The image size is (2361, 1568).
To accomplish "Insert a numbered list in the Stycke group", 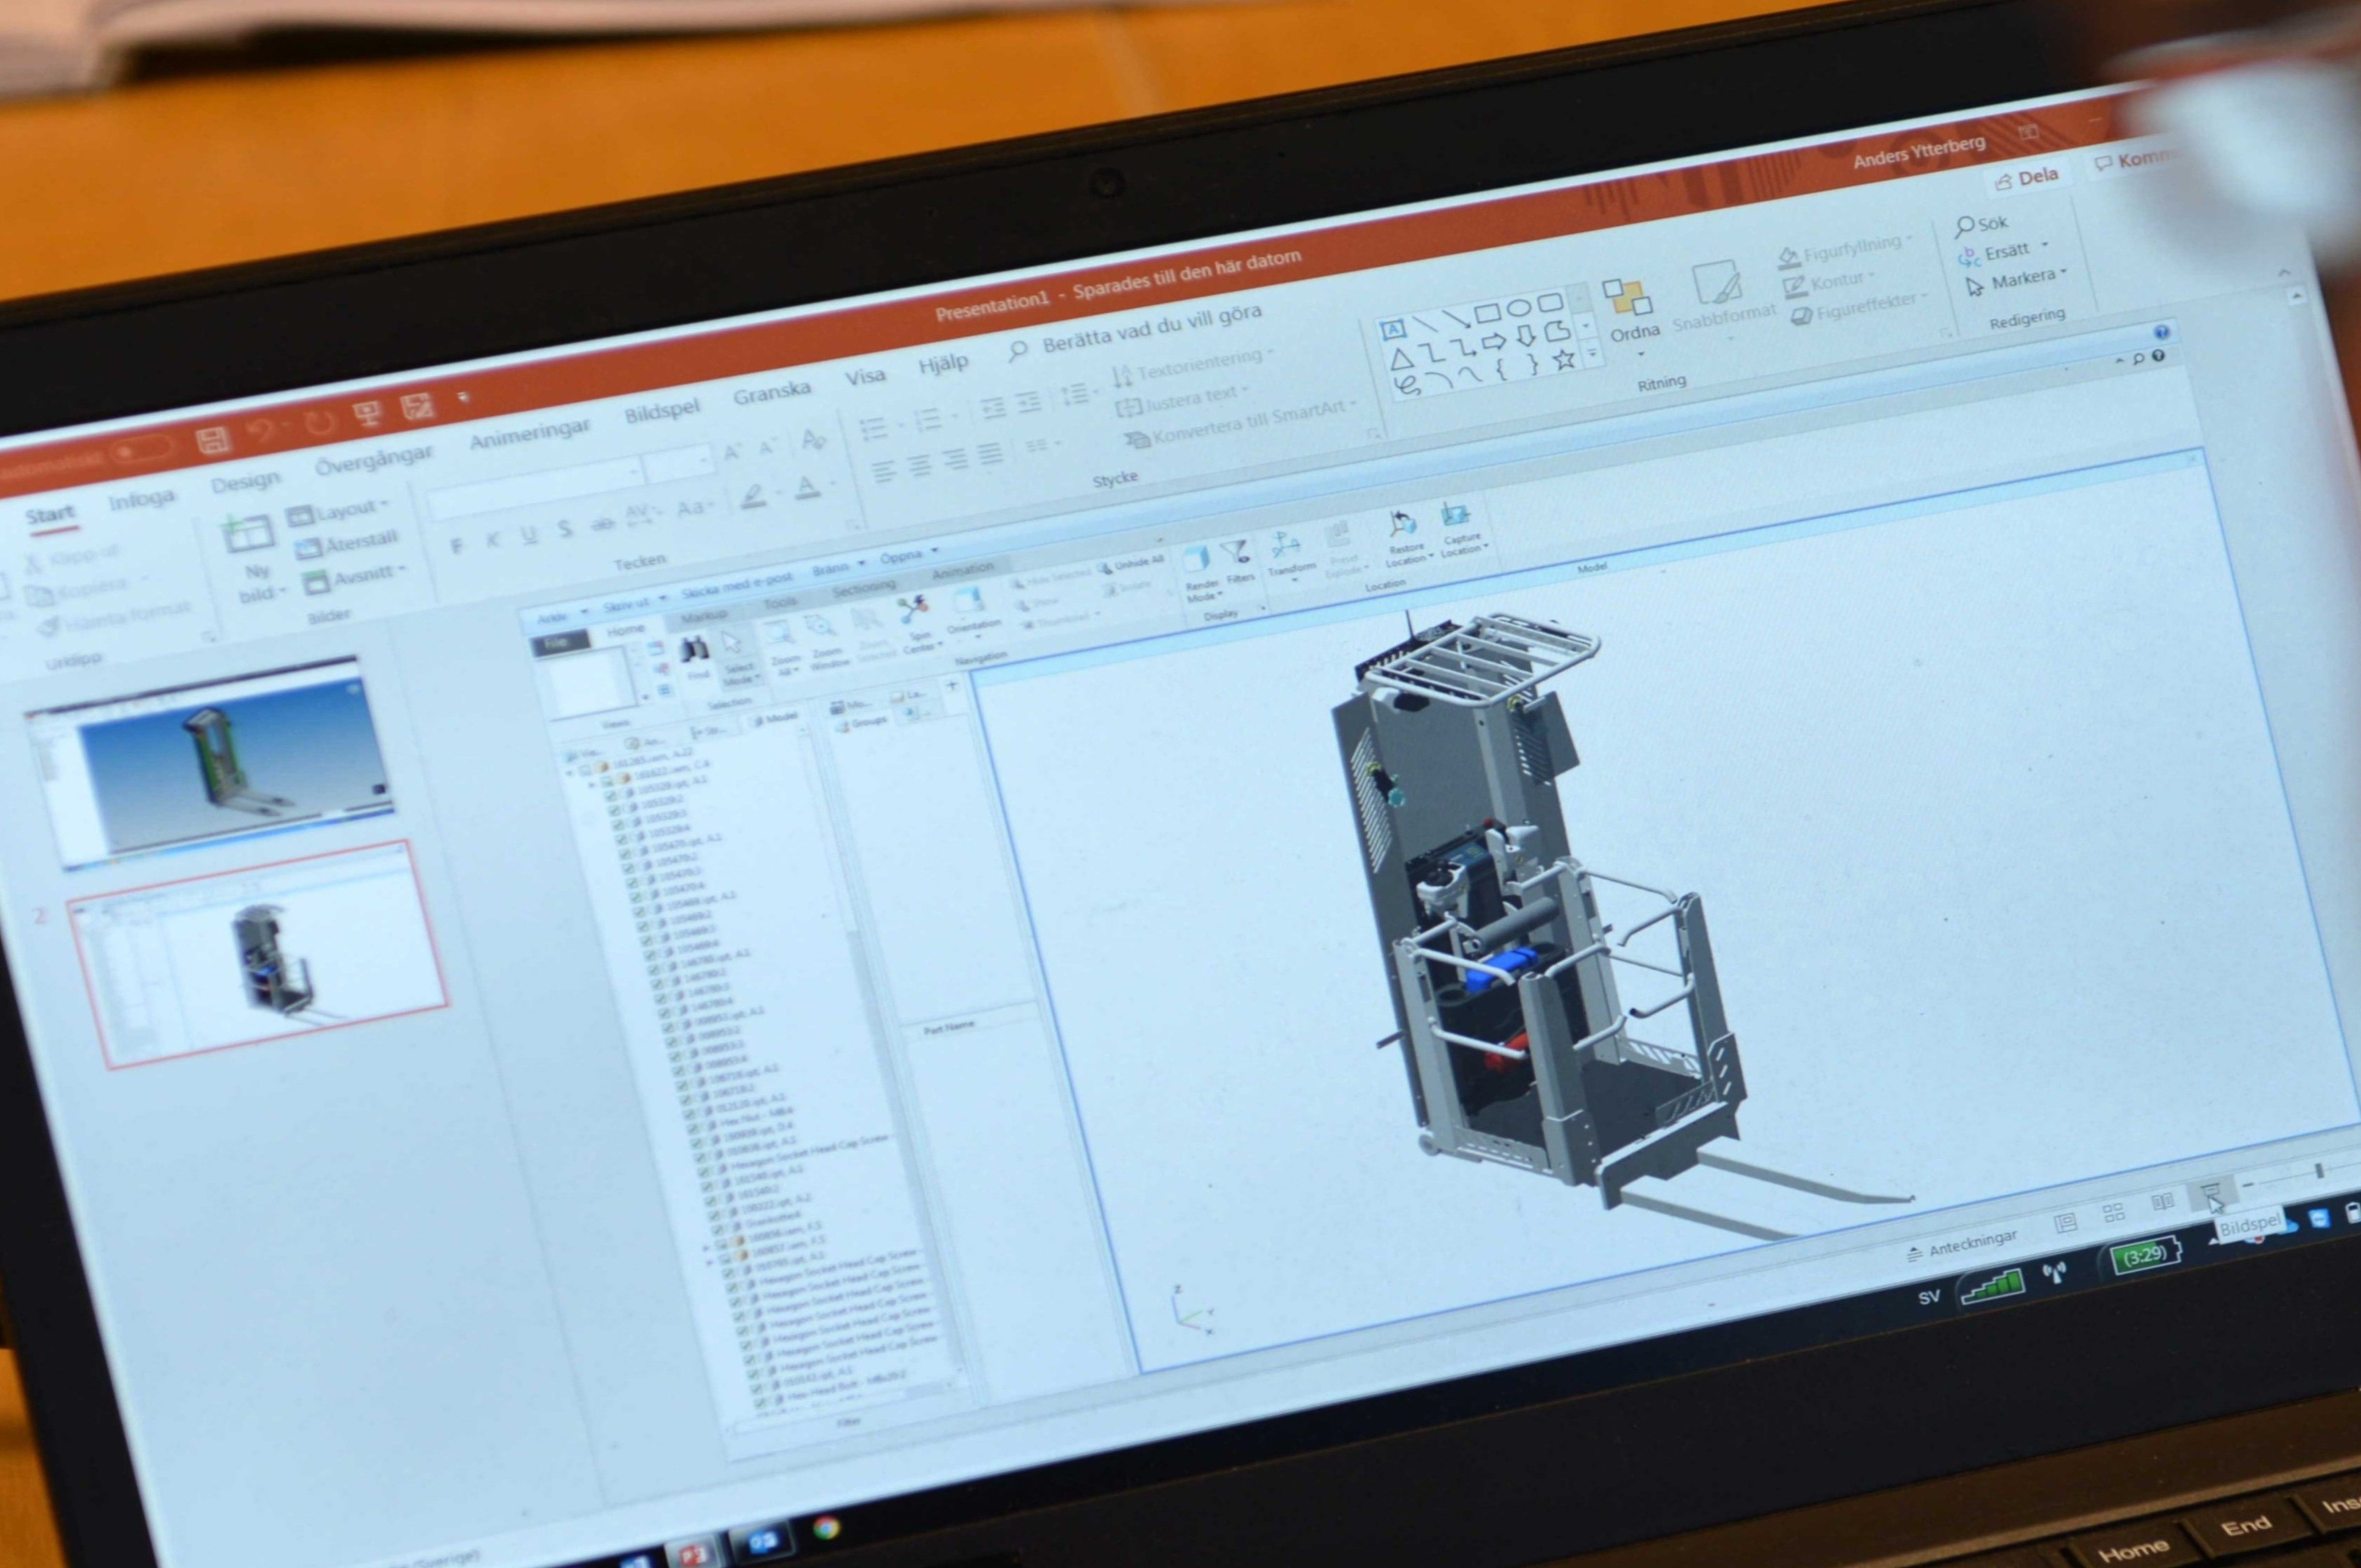I will [929, 419].
